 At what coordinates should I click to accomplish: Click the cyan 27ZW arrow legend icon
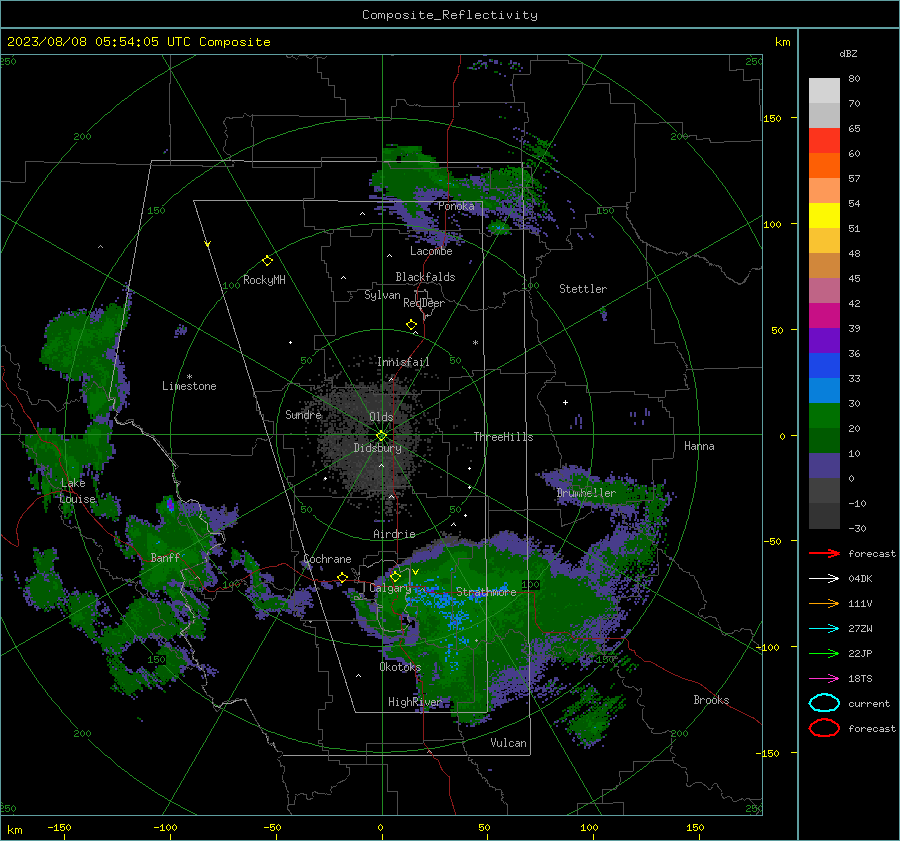824,629
